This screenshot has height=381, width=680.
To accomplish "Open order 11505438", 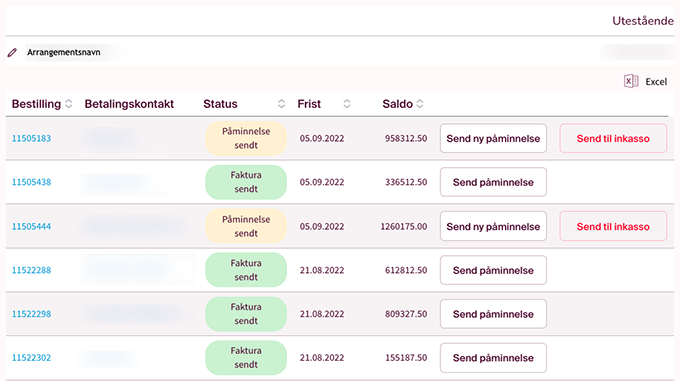I will [x=31, y=182].
